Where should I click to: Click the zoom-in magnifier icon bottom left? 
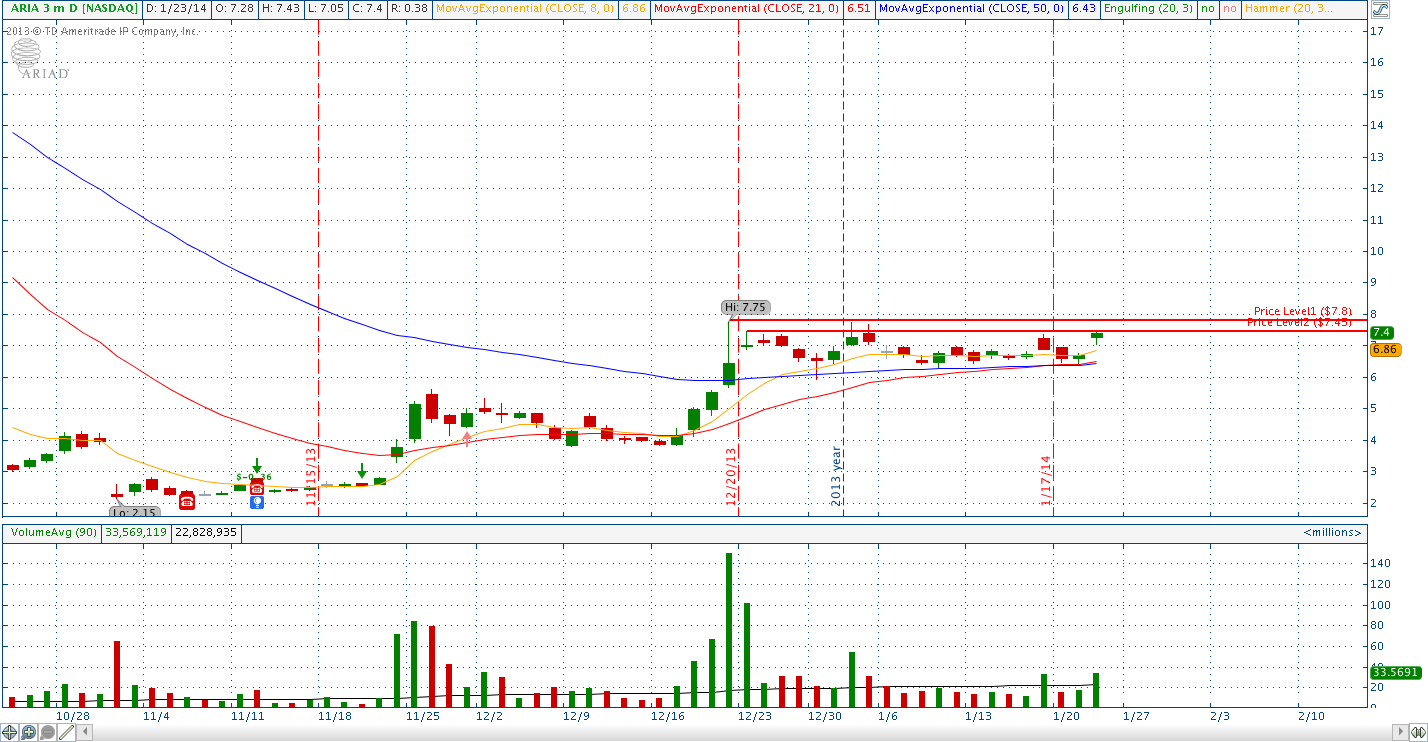28,731
